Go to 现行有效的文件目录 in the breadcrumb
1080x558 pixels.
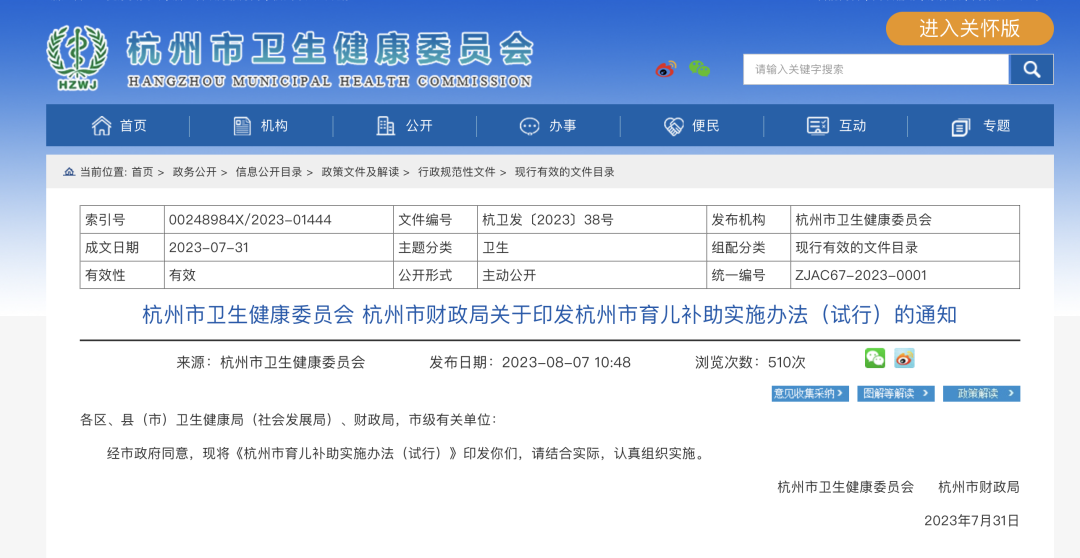(x=565, y=172)
